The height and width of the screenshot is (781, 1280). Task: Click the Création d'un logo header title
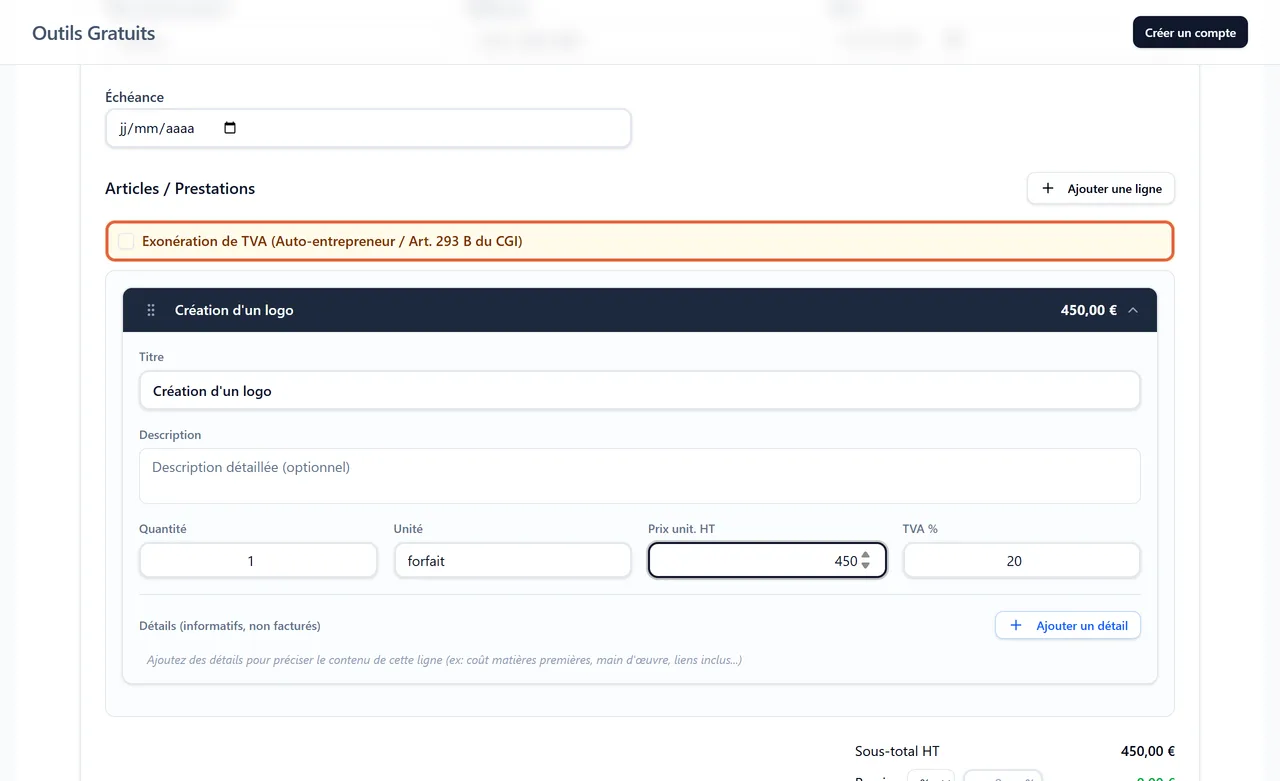pyautogui.click(x=234, y=310)
